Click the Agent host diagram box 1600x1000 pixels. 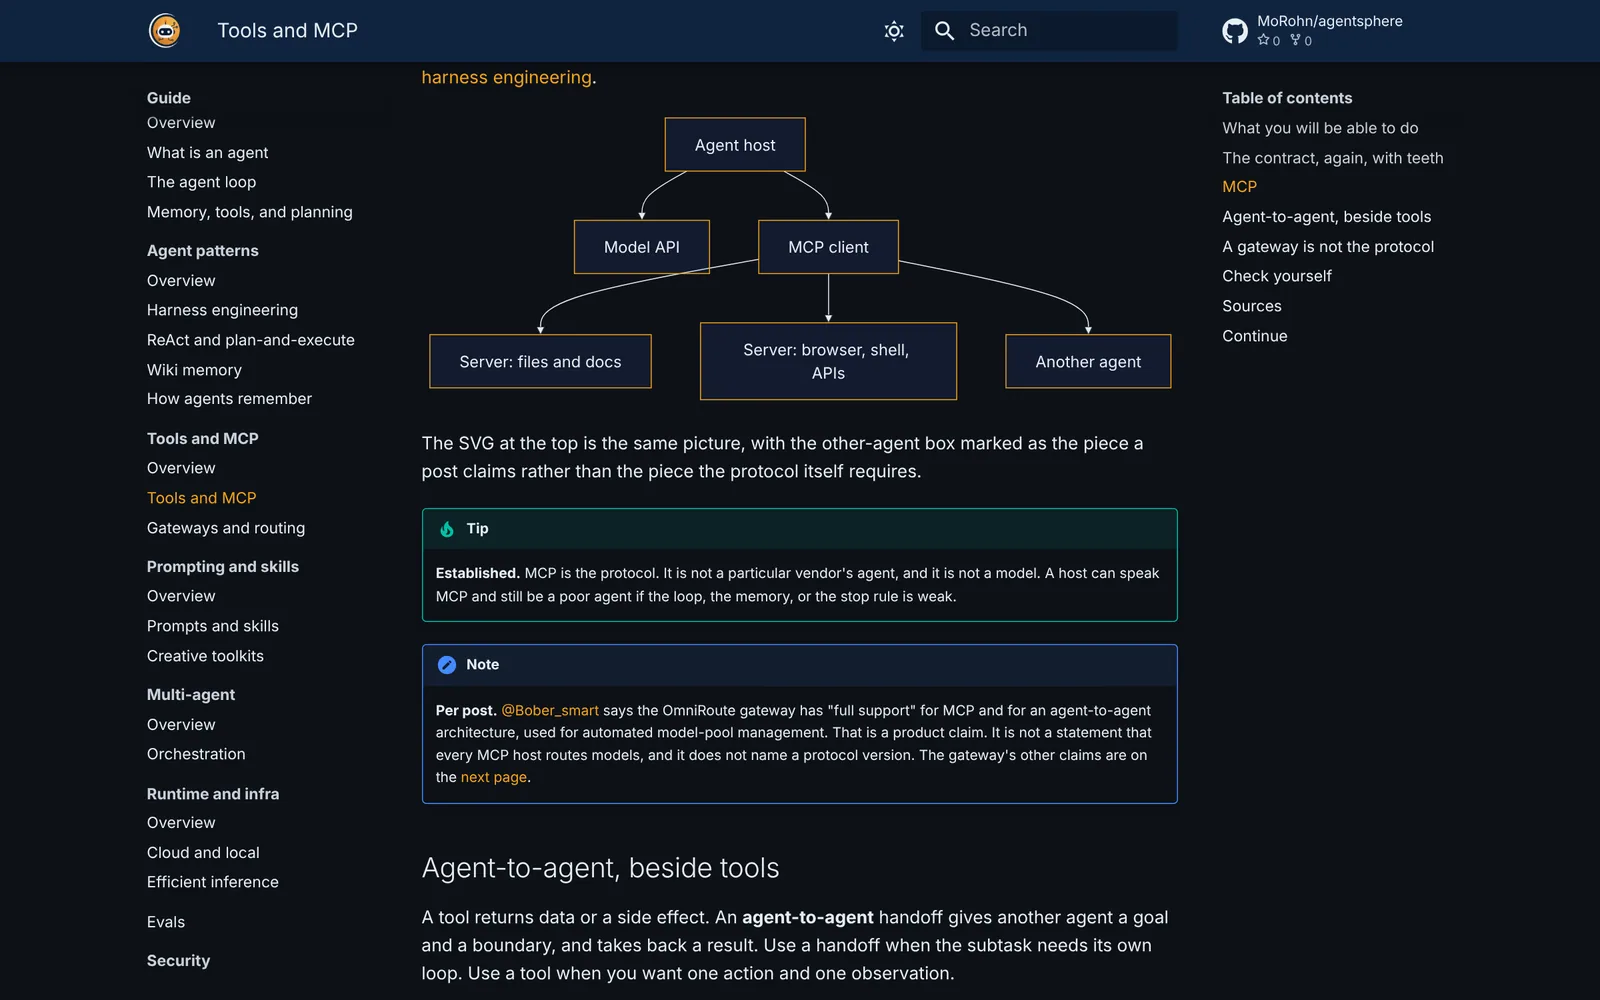[735, 145]
